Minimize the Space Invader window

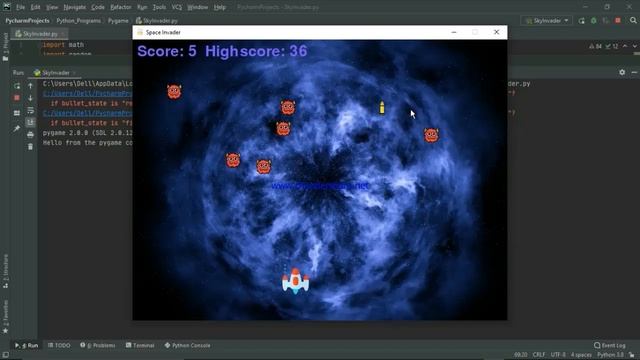(454, 32)
